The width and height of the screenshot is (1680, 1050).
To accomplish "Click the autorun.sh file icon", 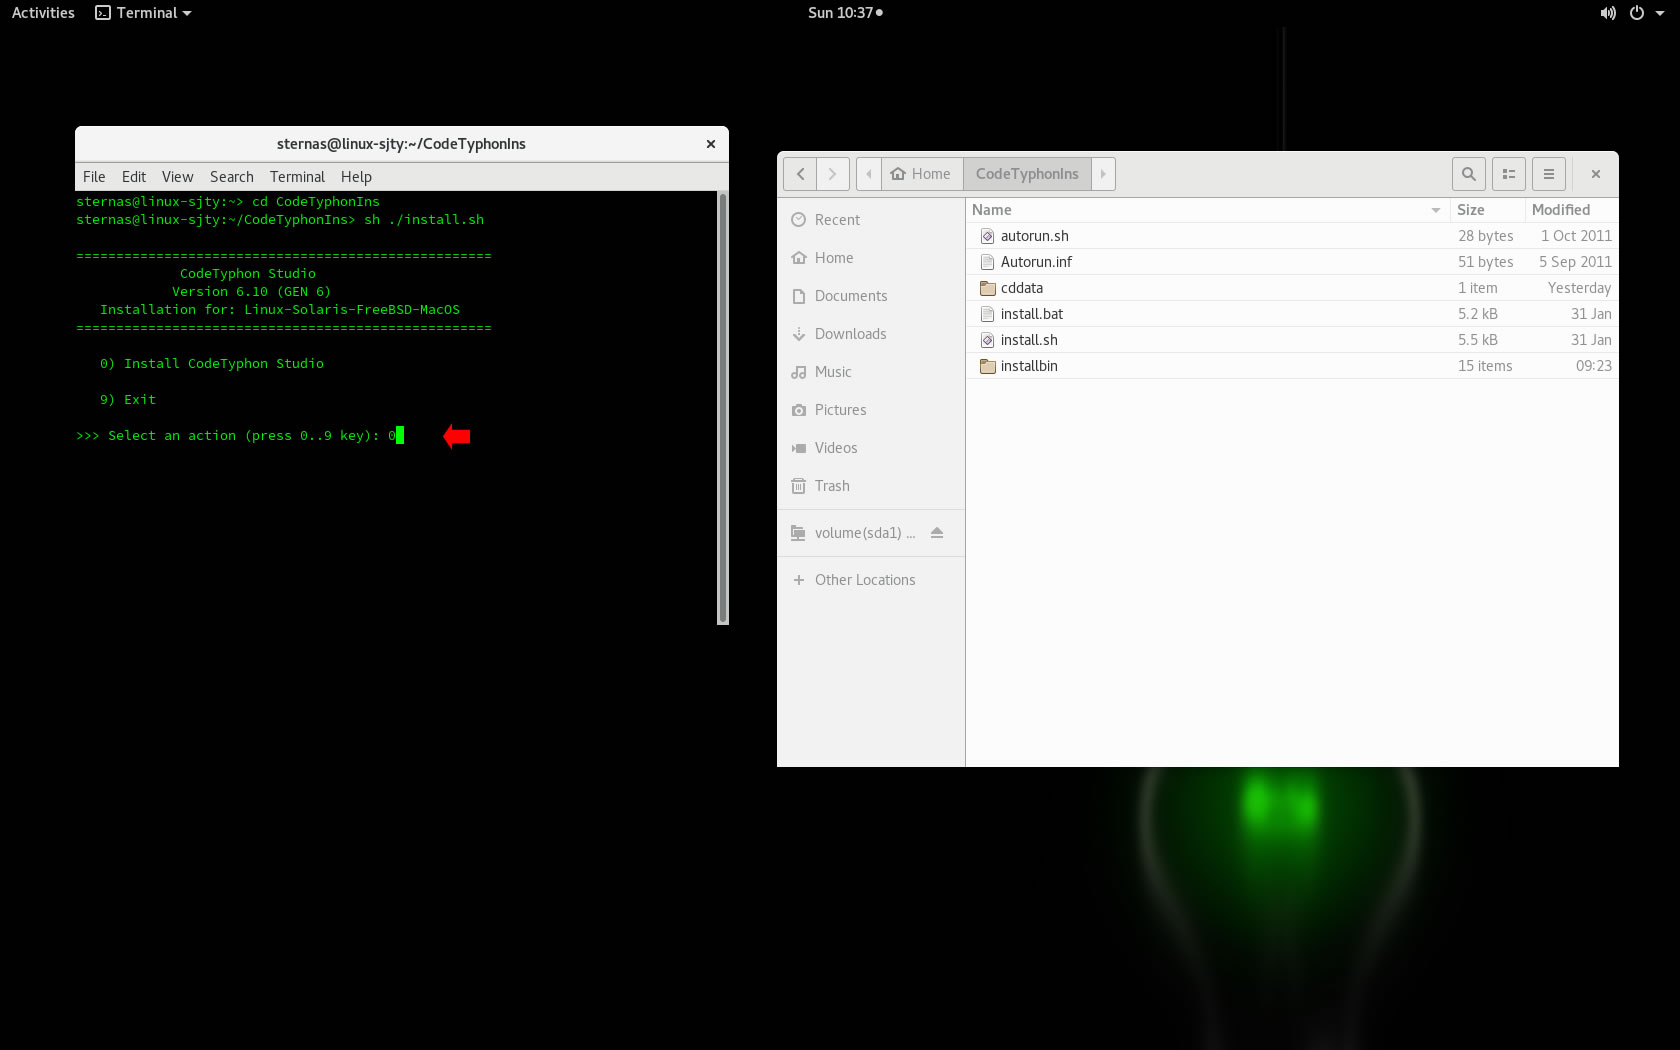I will click(x=987, y=236).
